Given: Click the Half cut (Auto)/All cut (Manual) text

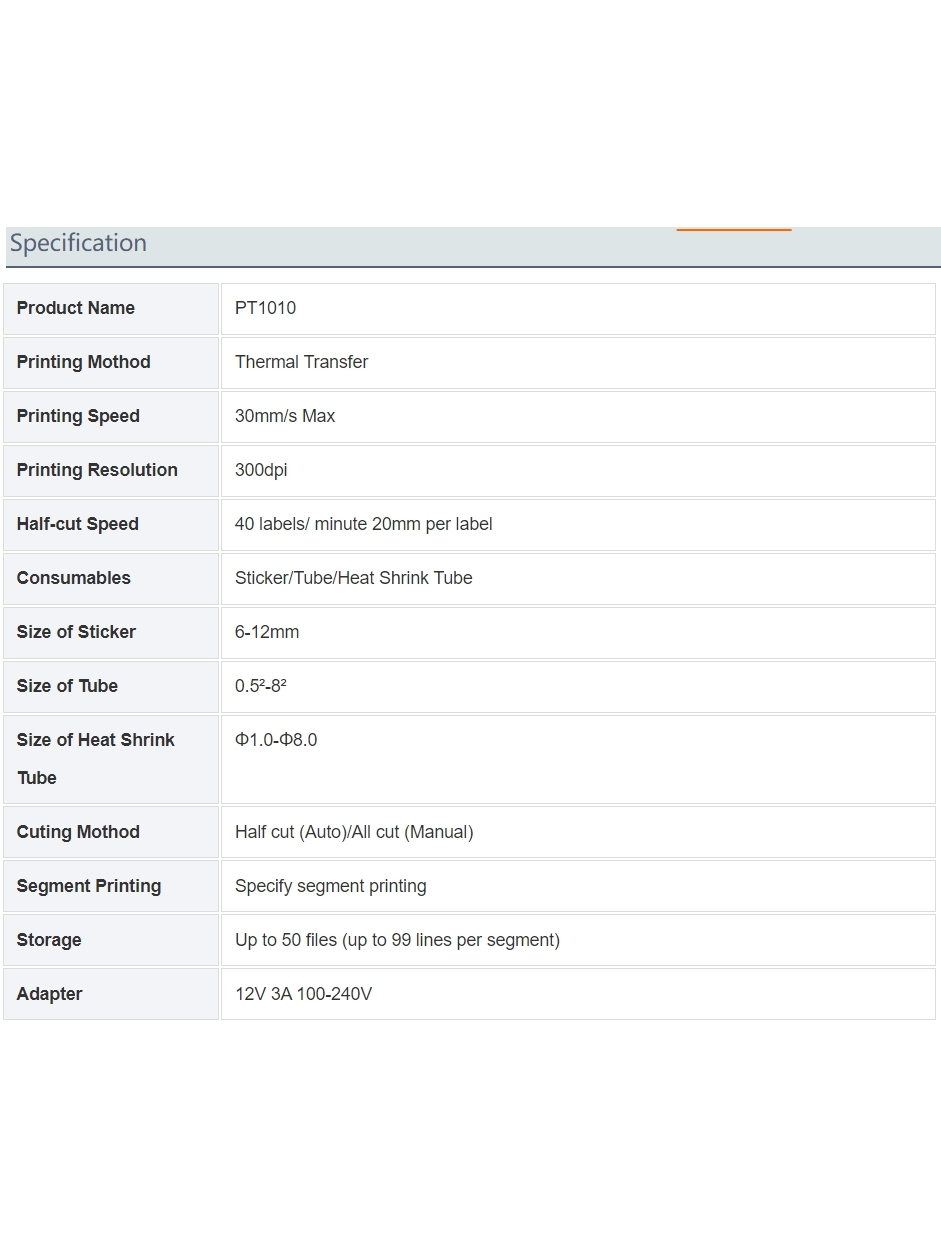Looking at the screenshot, I should tap(354, 832).
